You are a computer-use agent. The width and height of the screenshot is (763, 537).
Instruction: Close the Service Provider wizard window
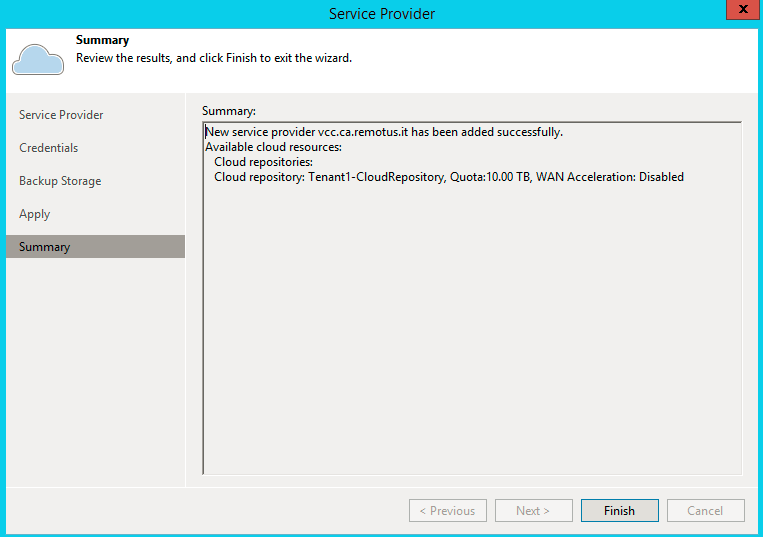point(743,9)
